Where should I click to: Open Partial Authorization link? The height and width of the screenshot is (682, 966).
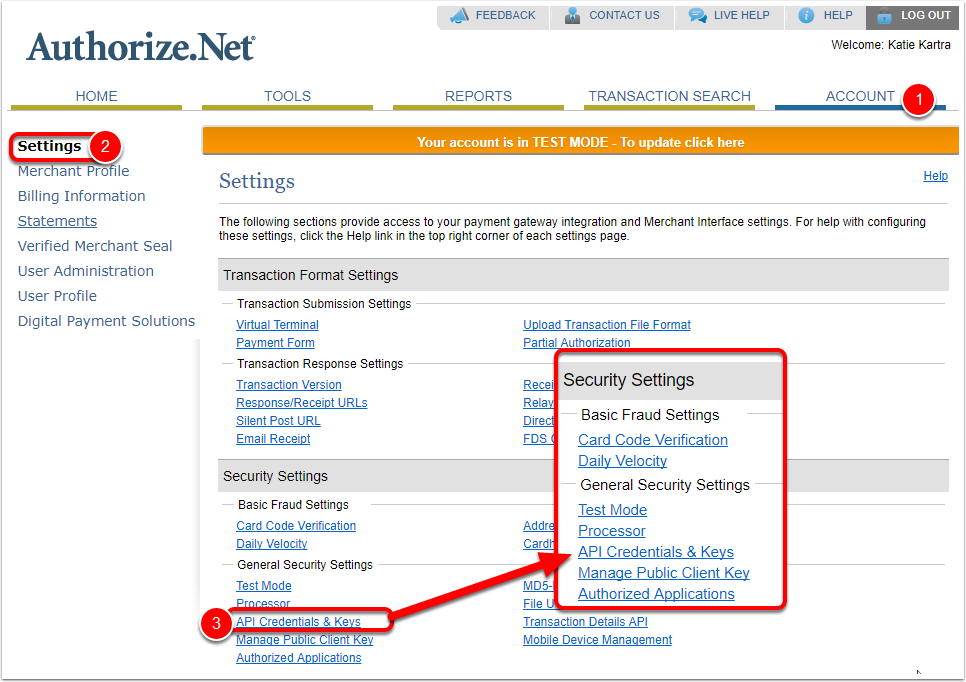[x=577, y=343]
